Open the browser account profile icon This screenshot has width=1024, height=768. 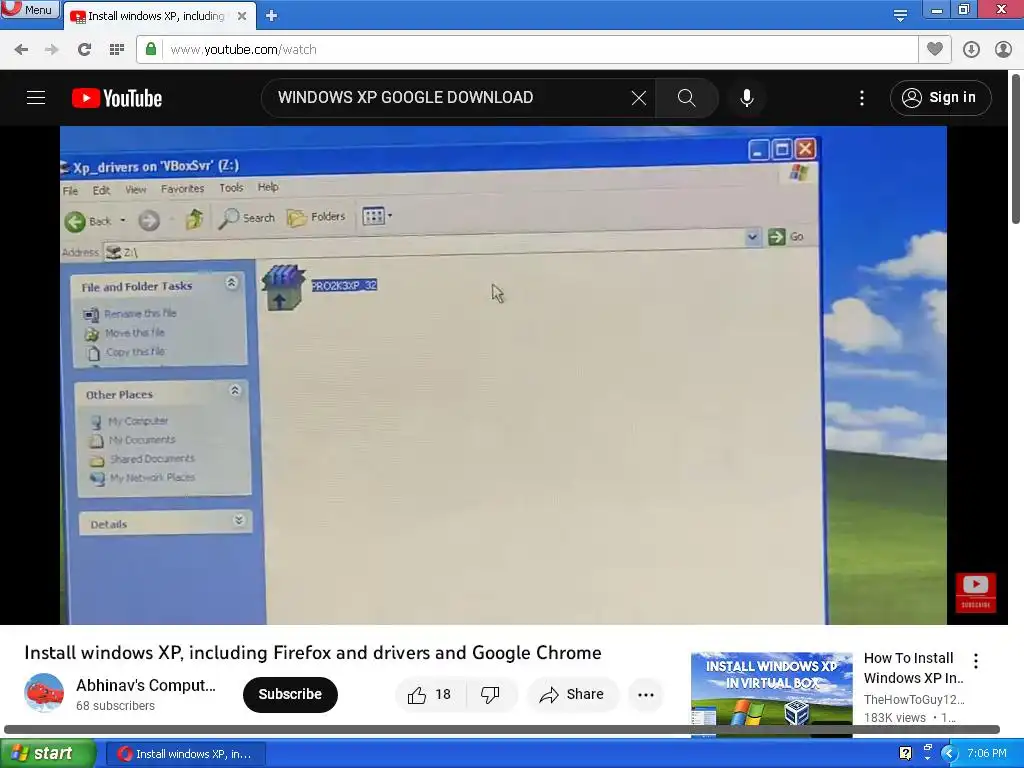1003,50
